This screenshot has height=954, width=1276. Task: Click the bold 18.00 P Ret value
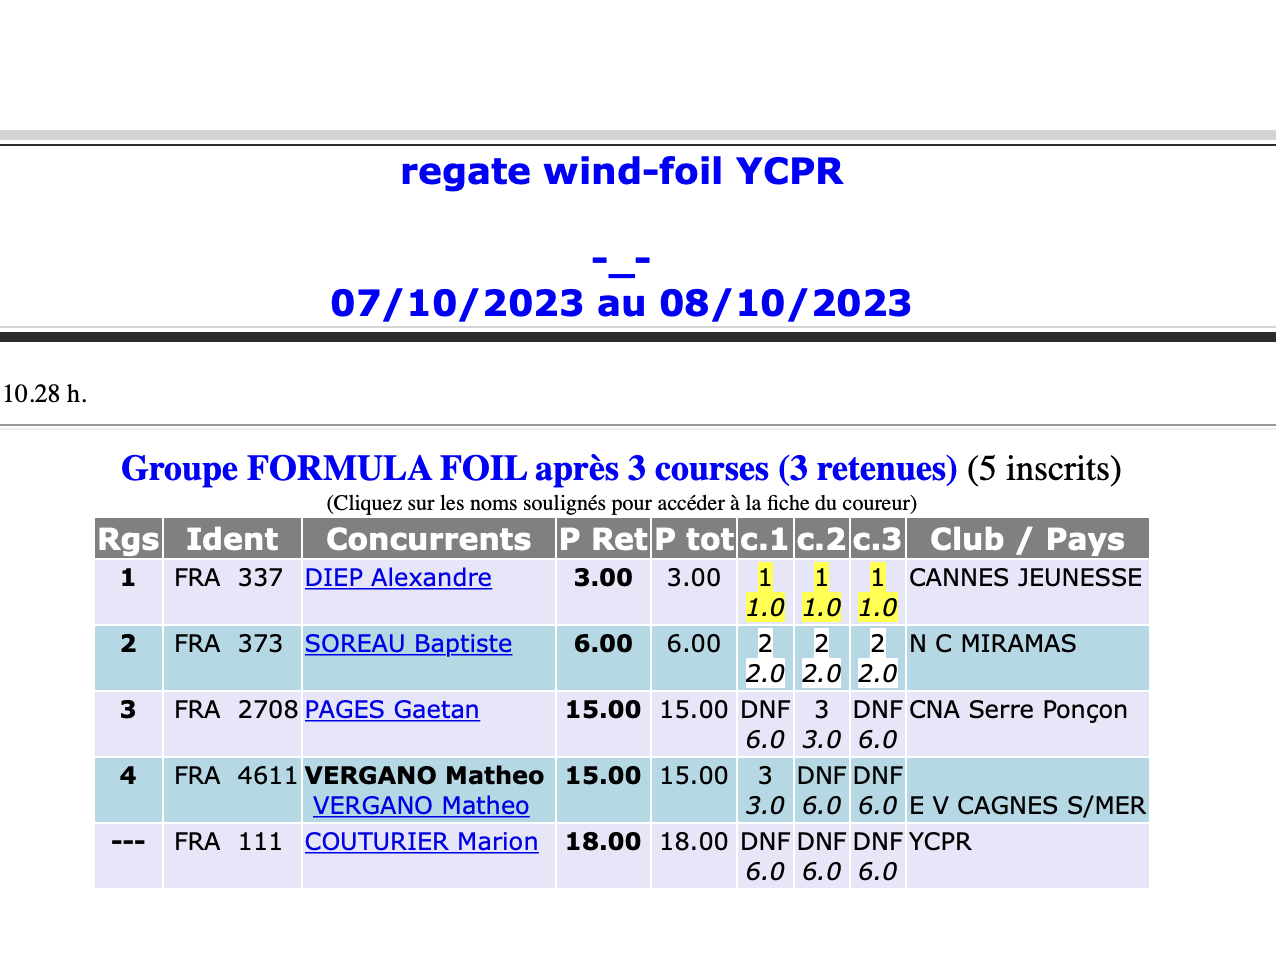coord(603,842)
